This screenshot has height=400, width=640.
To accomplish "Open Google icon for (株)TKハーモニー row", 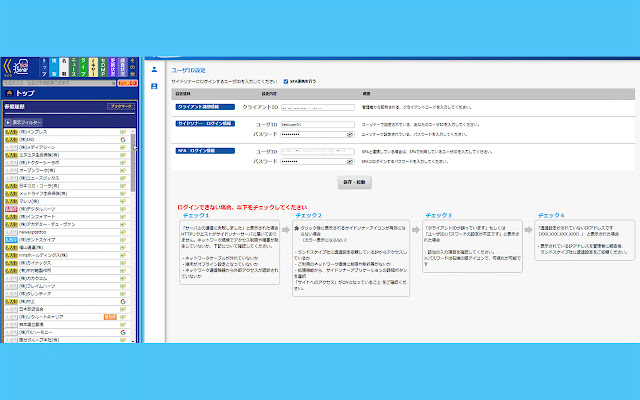I will coord(123,332).
